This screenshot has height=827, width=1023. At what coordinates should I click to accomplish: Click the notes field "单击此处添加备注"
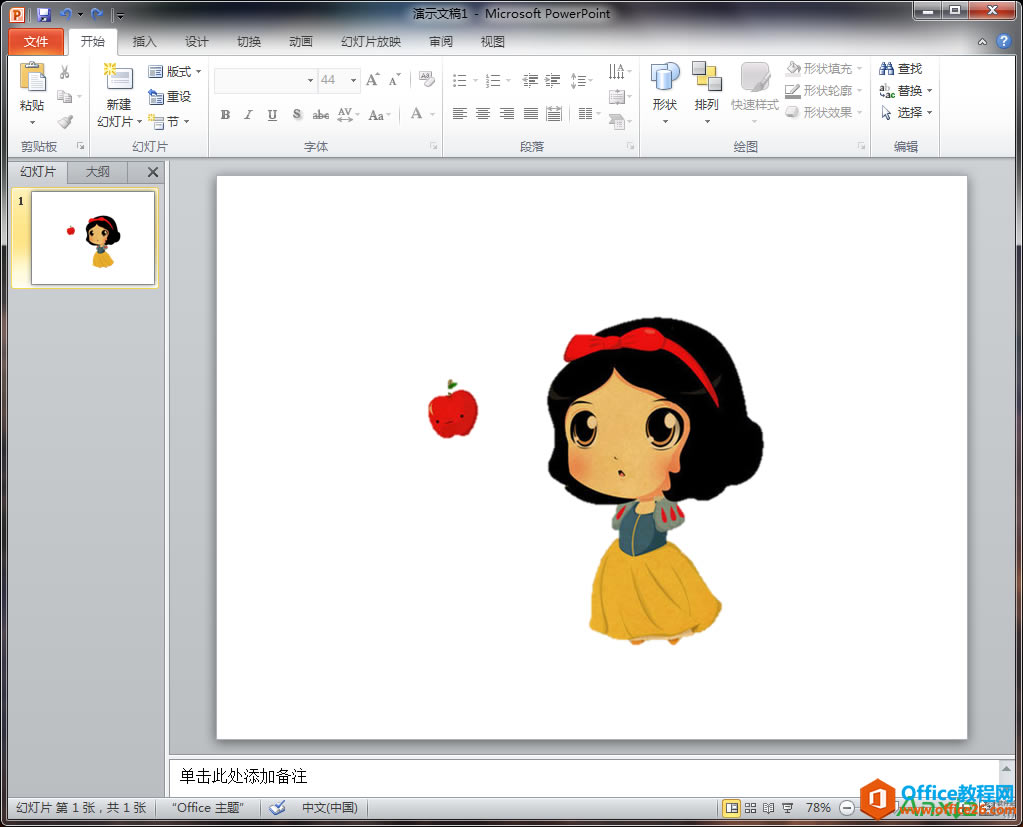584,776
